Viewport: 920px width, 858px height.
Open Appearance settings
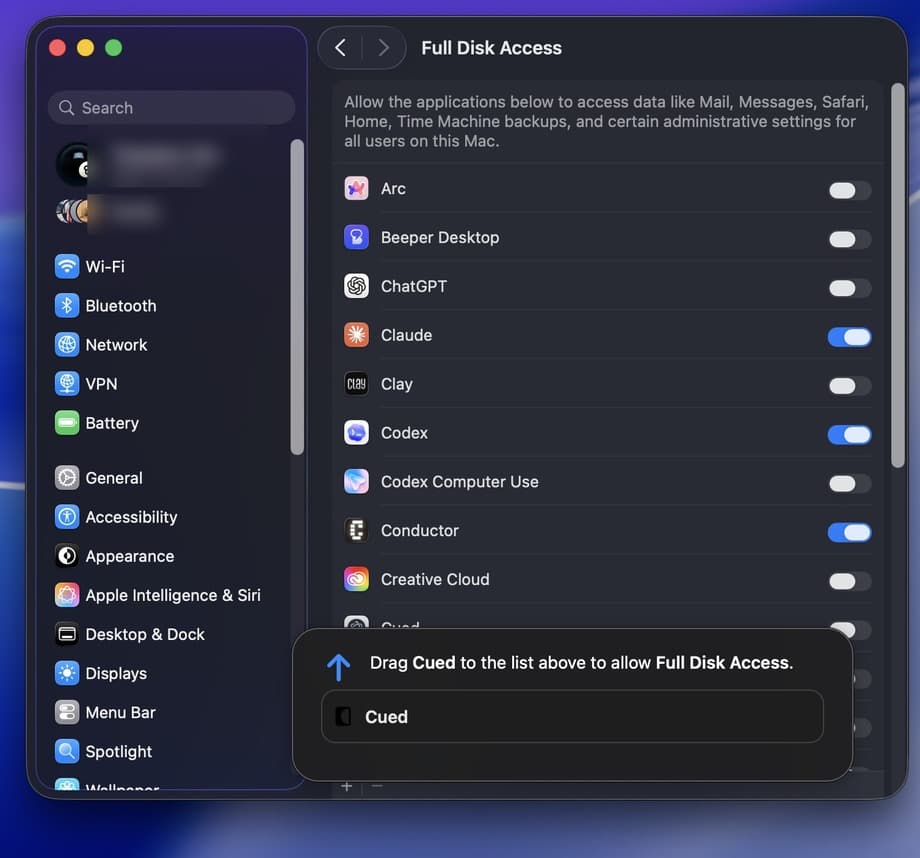169,556
